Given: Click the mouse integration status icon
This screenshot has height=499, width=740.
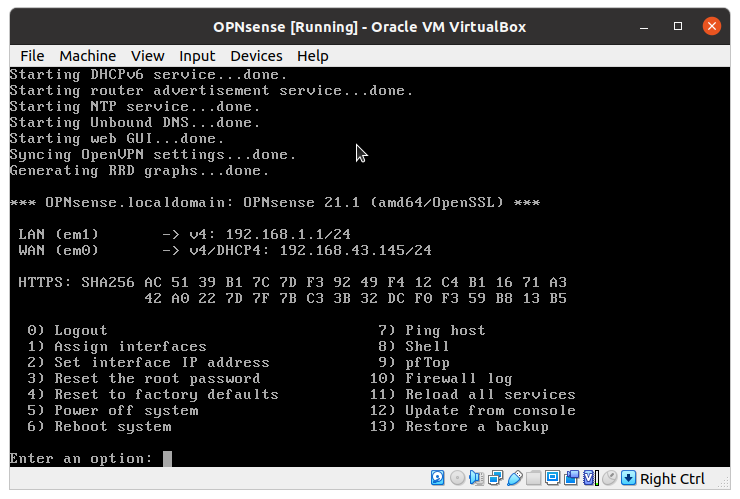Looking at the screenshot, I should 609,478.
